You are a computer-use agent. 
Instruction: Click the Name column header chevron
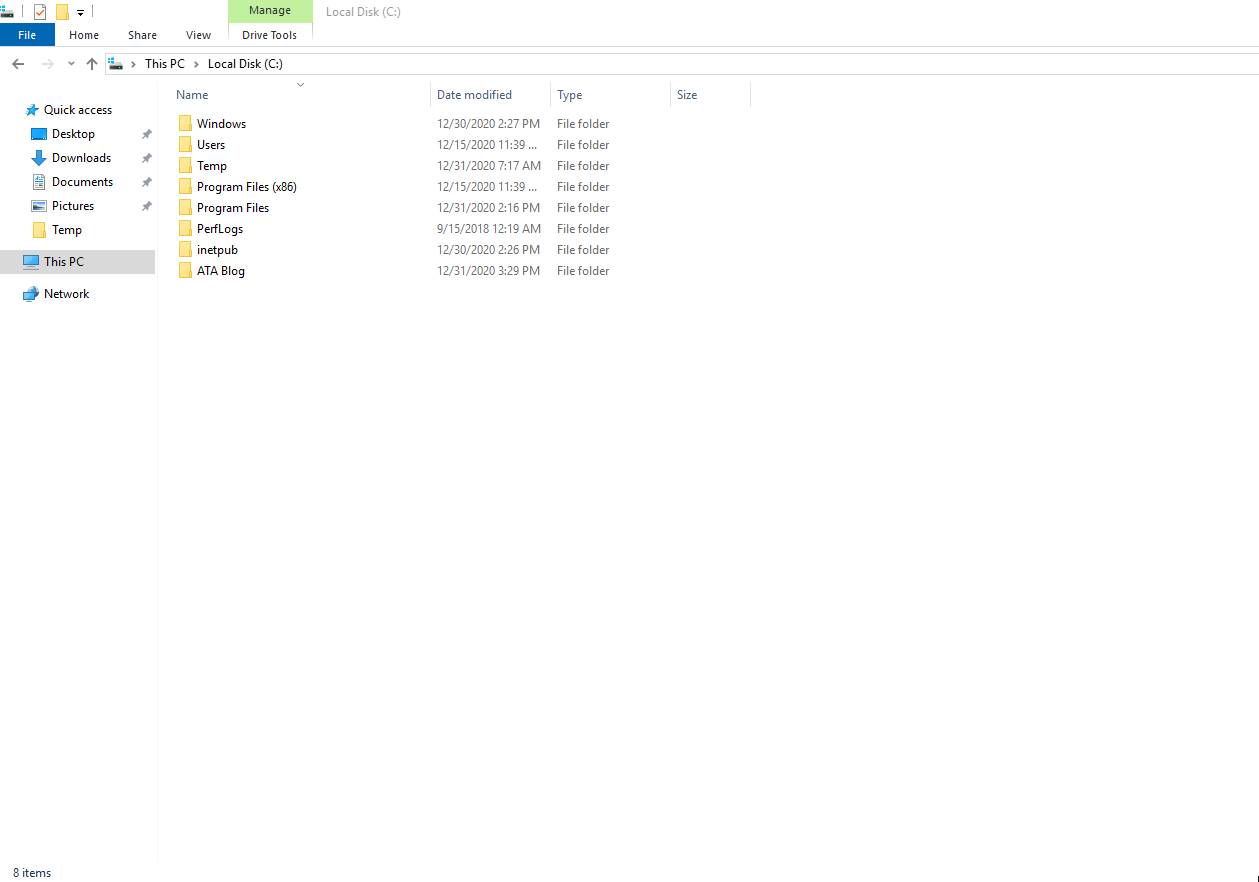click(x=300, y=85)
